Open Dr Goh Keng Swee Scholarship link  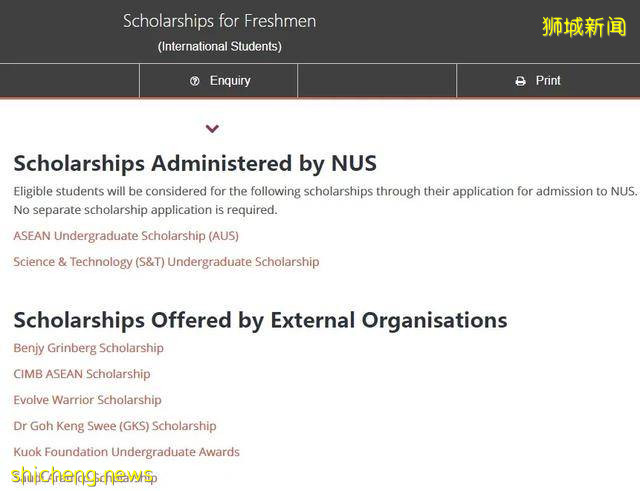[115, 426]
